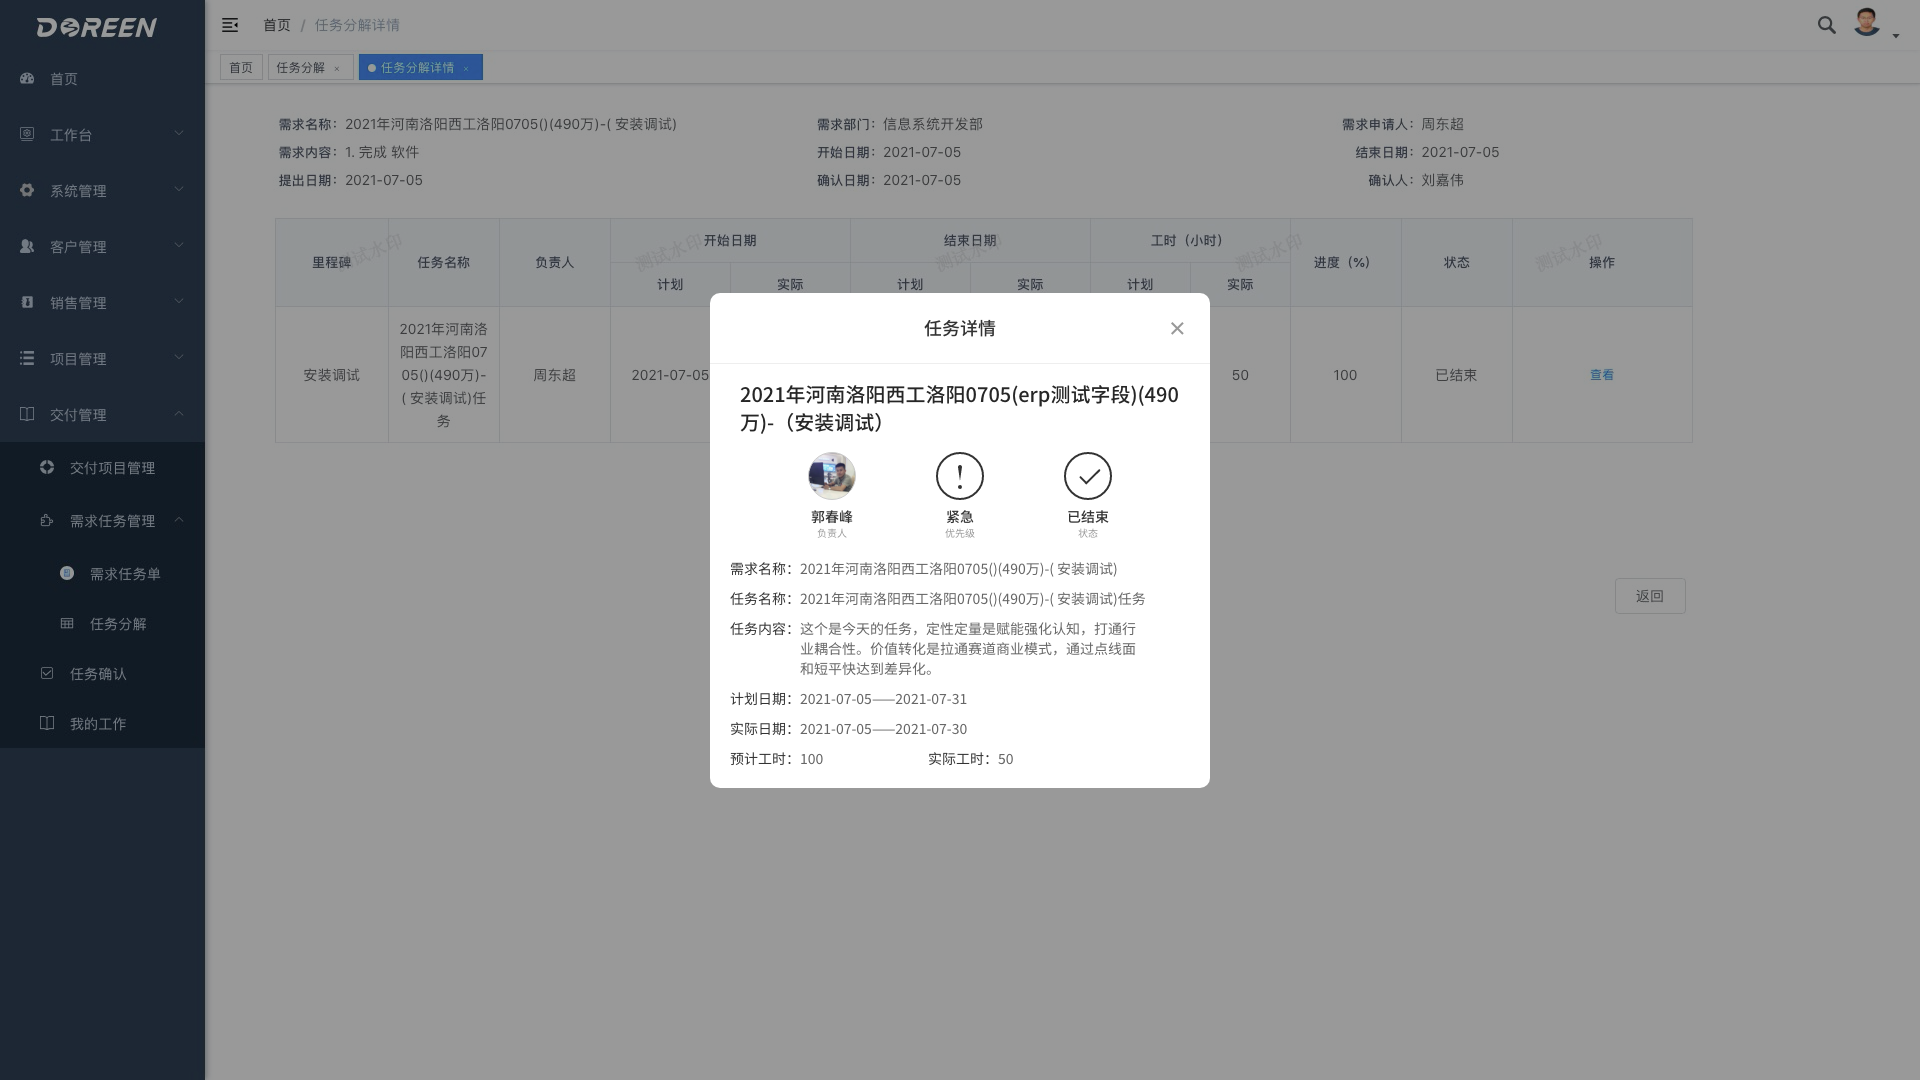Image resolution: width=1920 pixels, height=1080 pixels.
Task: Click the sidebar collapse hamburger icon
Action: click(230, 25)
